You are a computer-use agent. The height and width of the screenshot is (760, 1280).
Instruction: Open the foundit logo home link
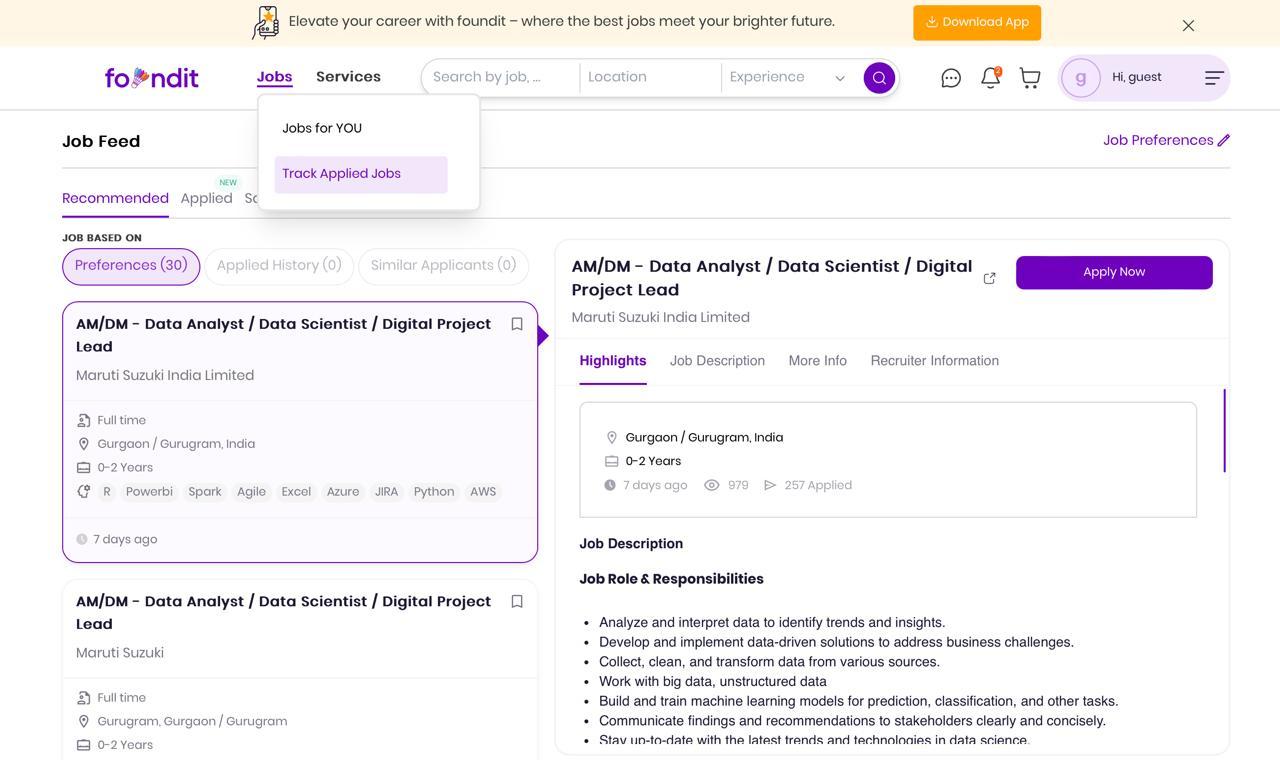pos(152,77)
